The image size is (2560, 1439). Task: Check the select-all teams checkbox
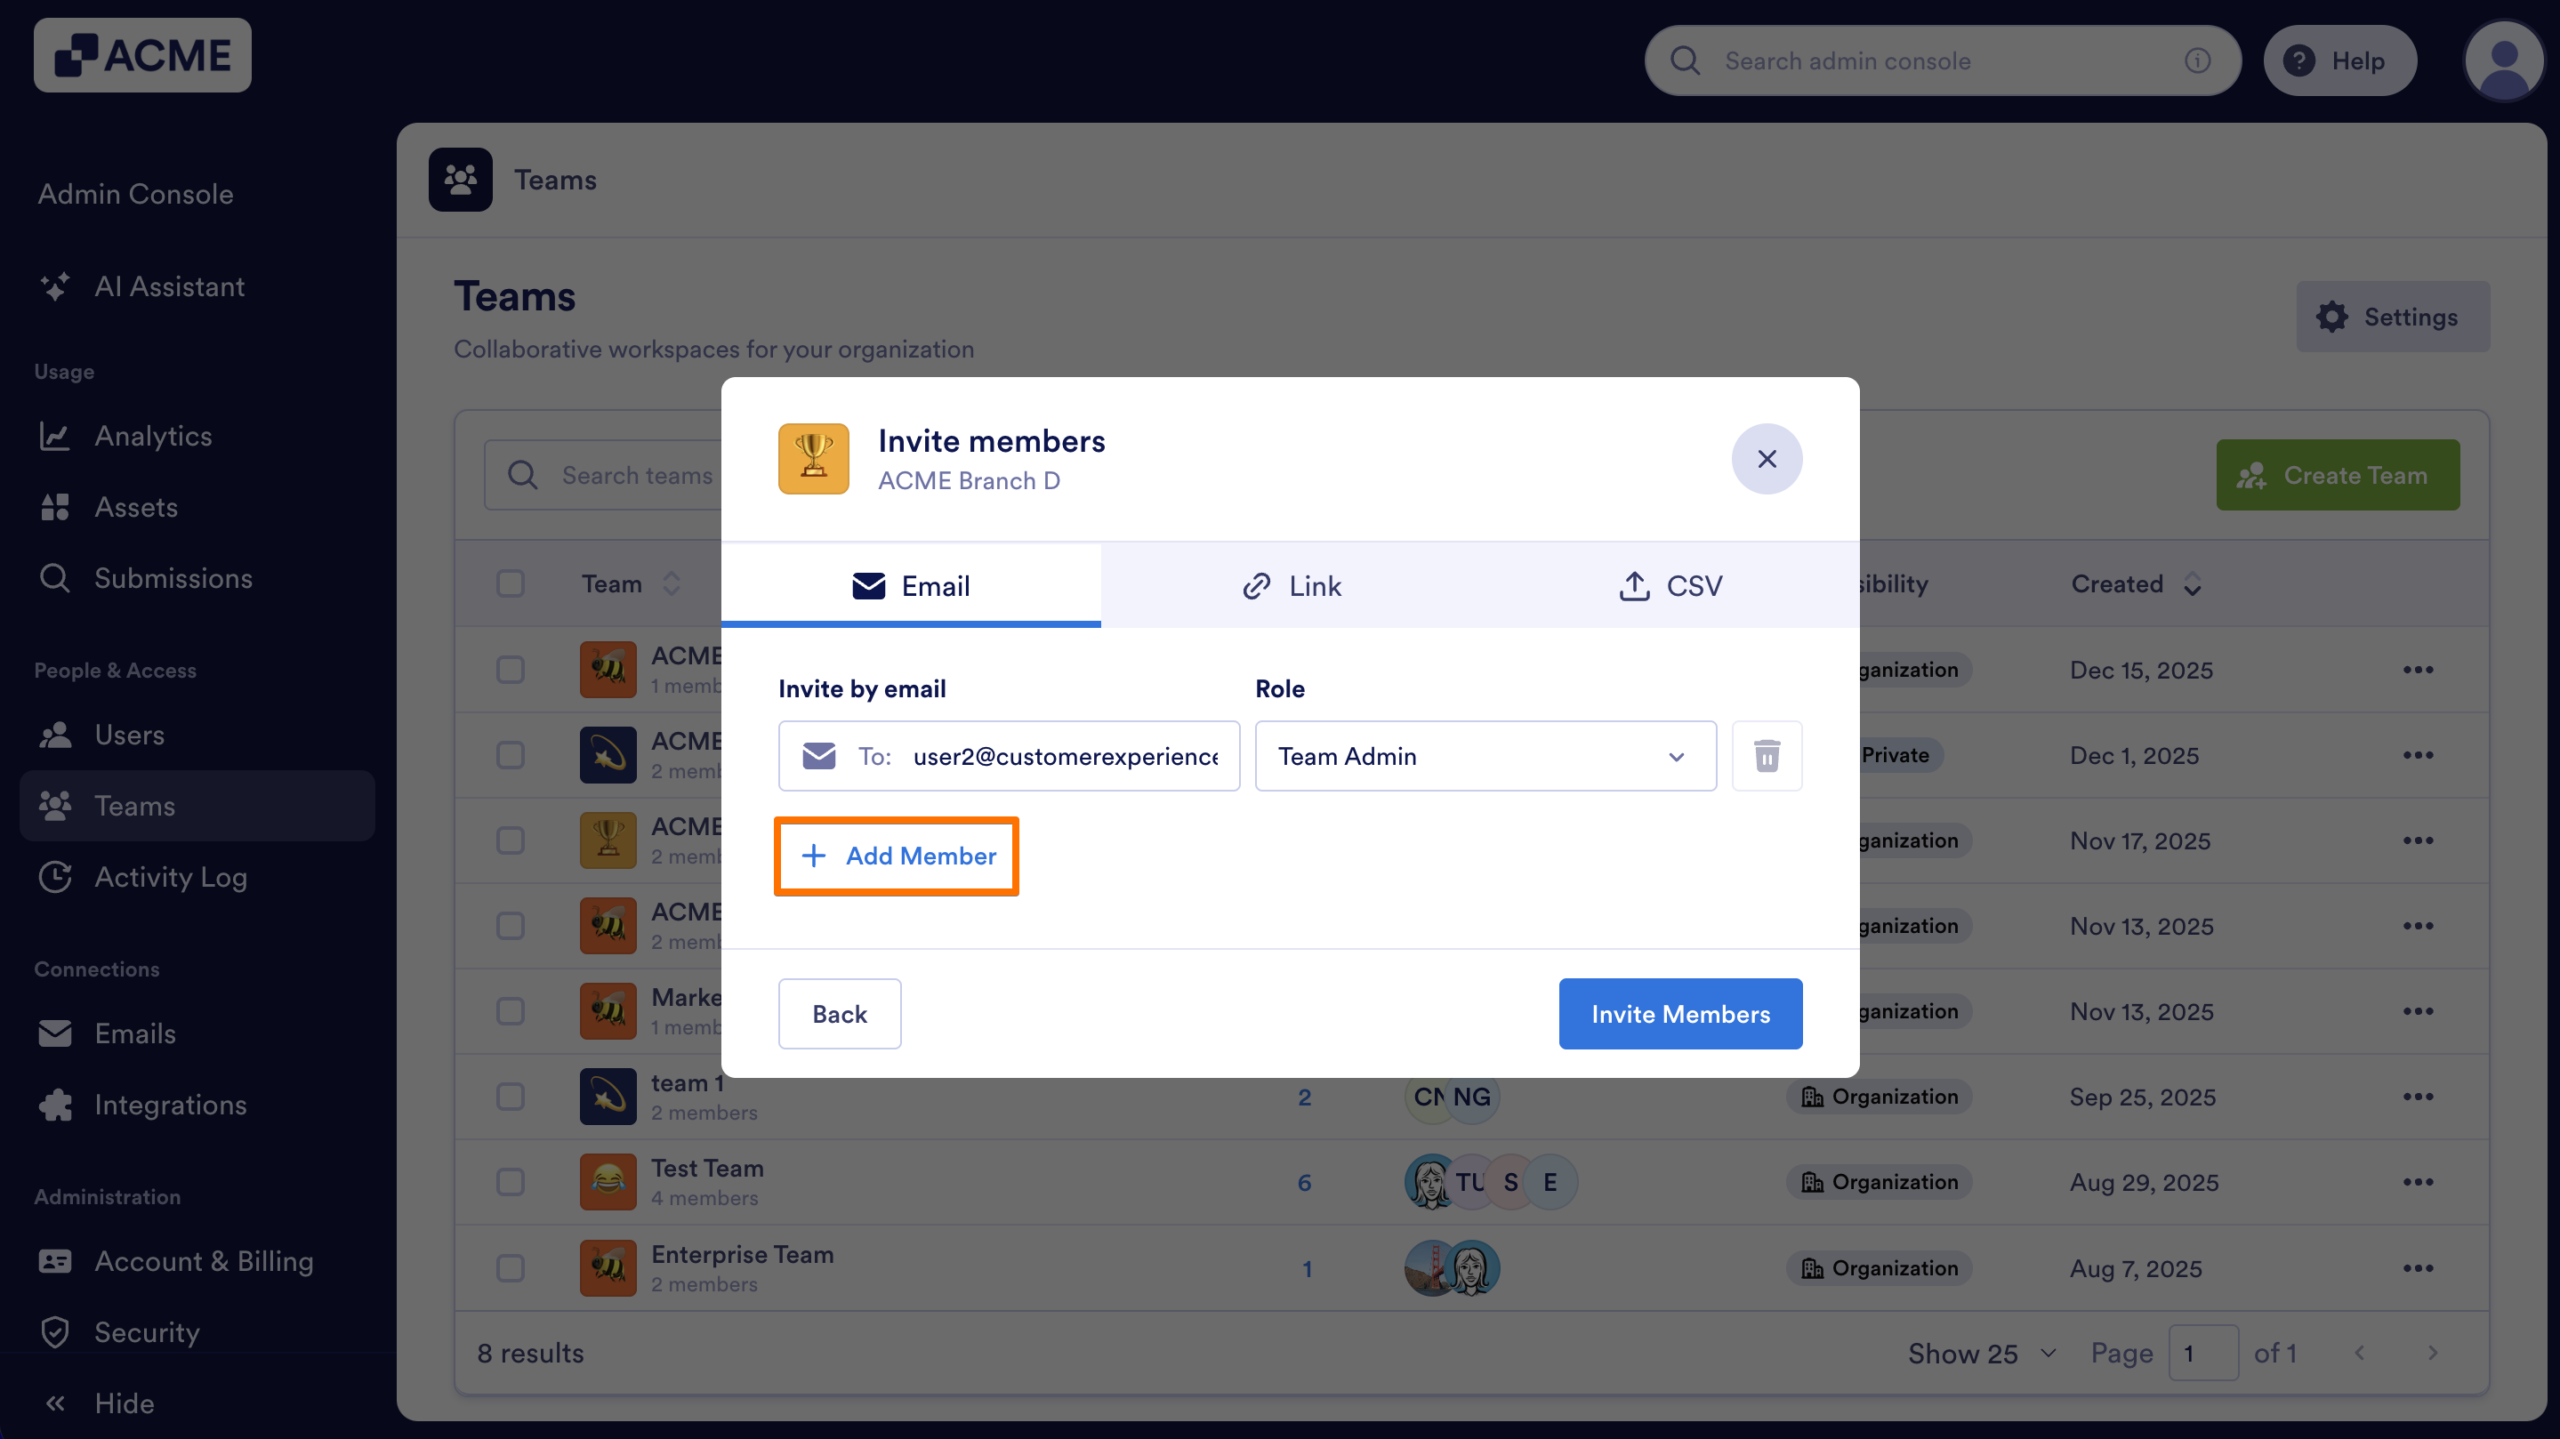[x=510, y=583]
